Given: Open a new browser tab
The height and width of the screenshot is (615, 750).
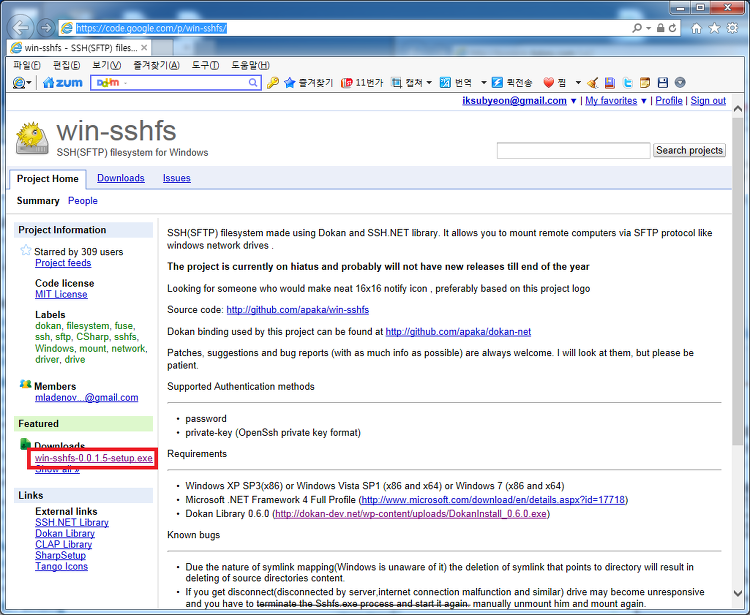Looking at the screenshot, I should click(x=162, y=47).
